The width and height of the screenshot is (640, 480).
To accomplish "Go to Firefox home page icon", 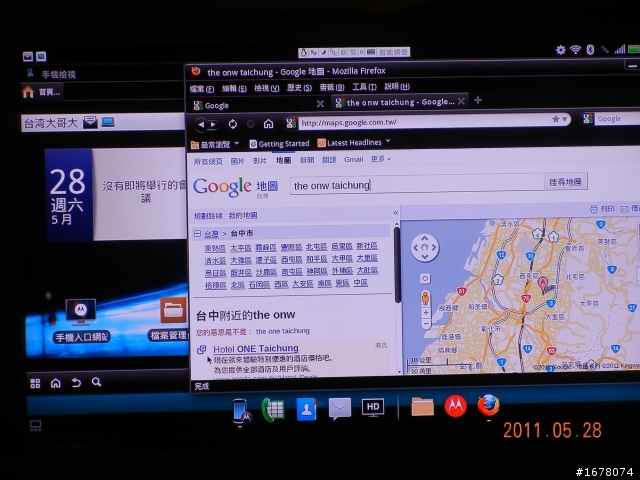I will click(268, 124).
